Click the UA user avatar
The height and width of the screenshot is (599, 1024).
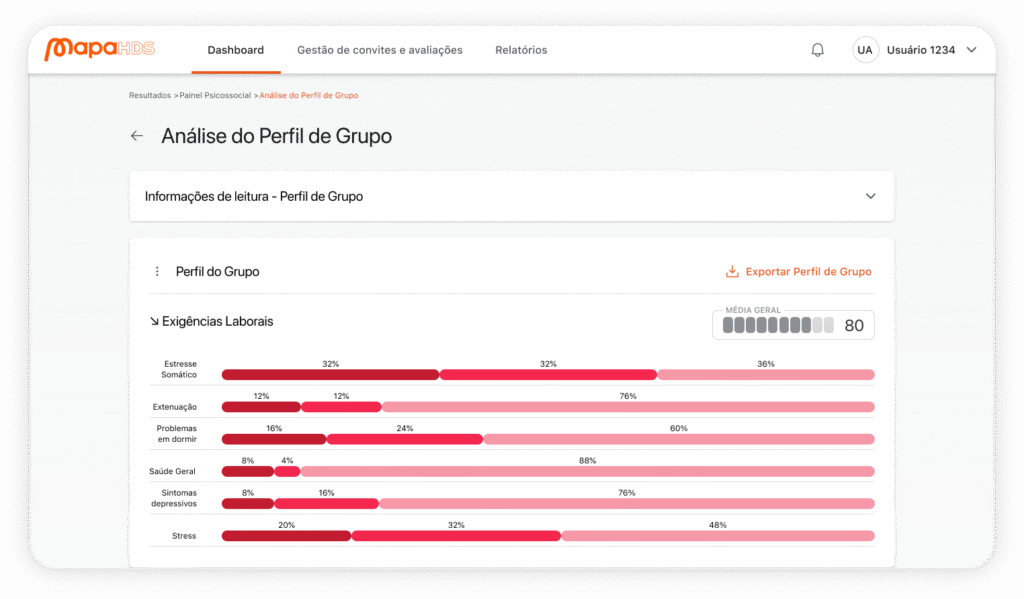point(865,50)
